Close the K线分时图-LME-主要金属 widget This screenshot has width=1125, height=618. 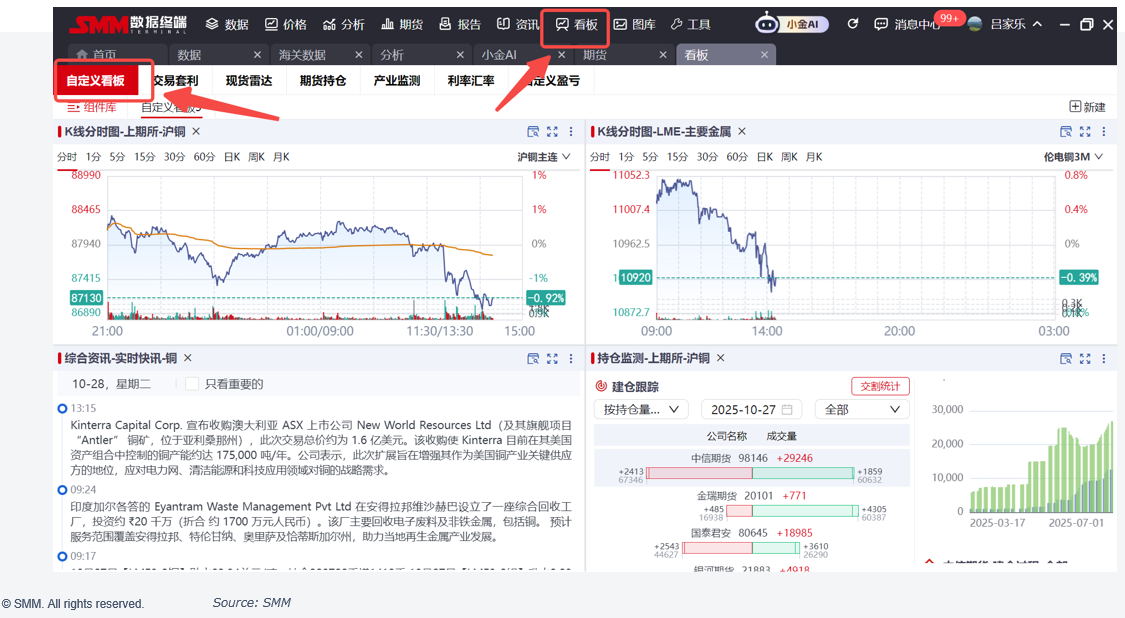point(742,131)
